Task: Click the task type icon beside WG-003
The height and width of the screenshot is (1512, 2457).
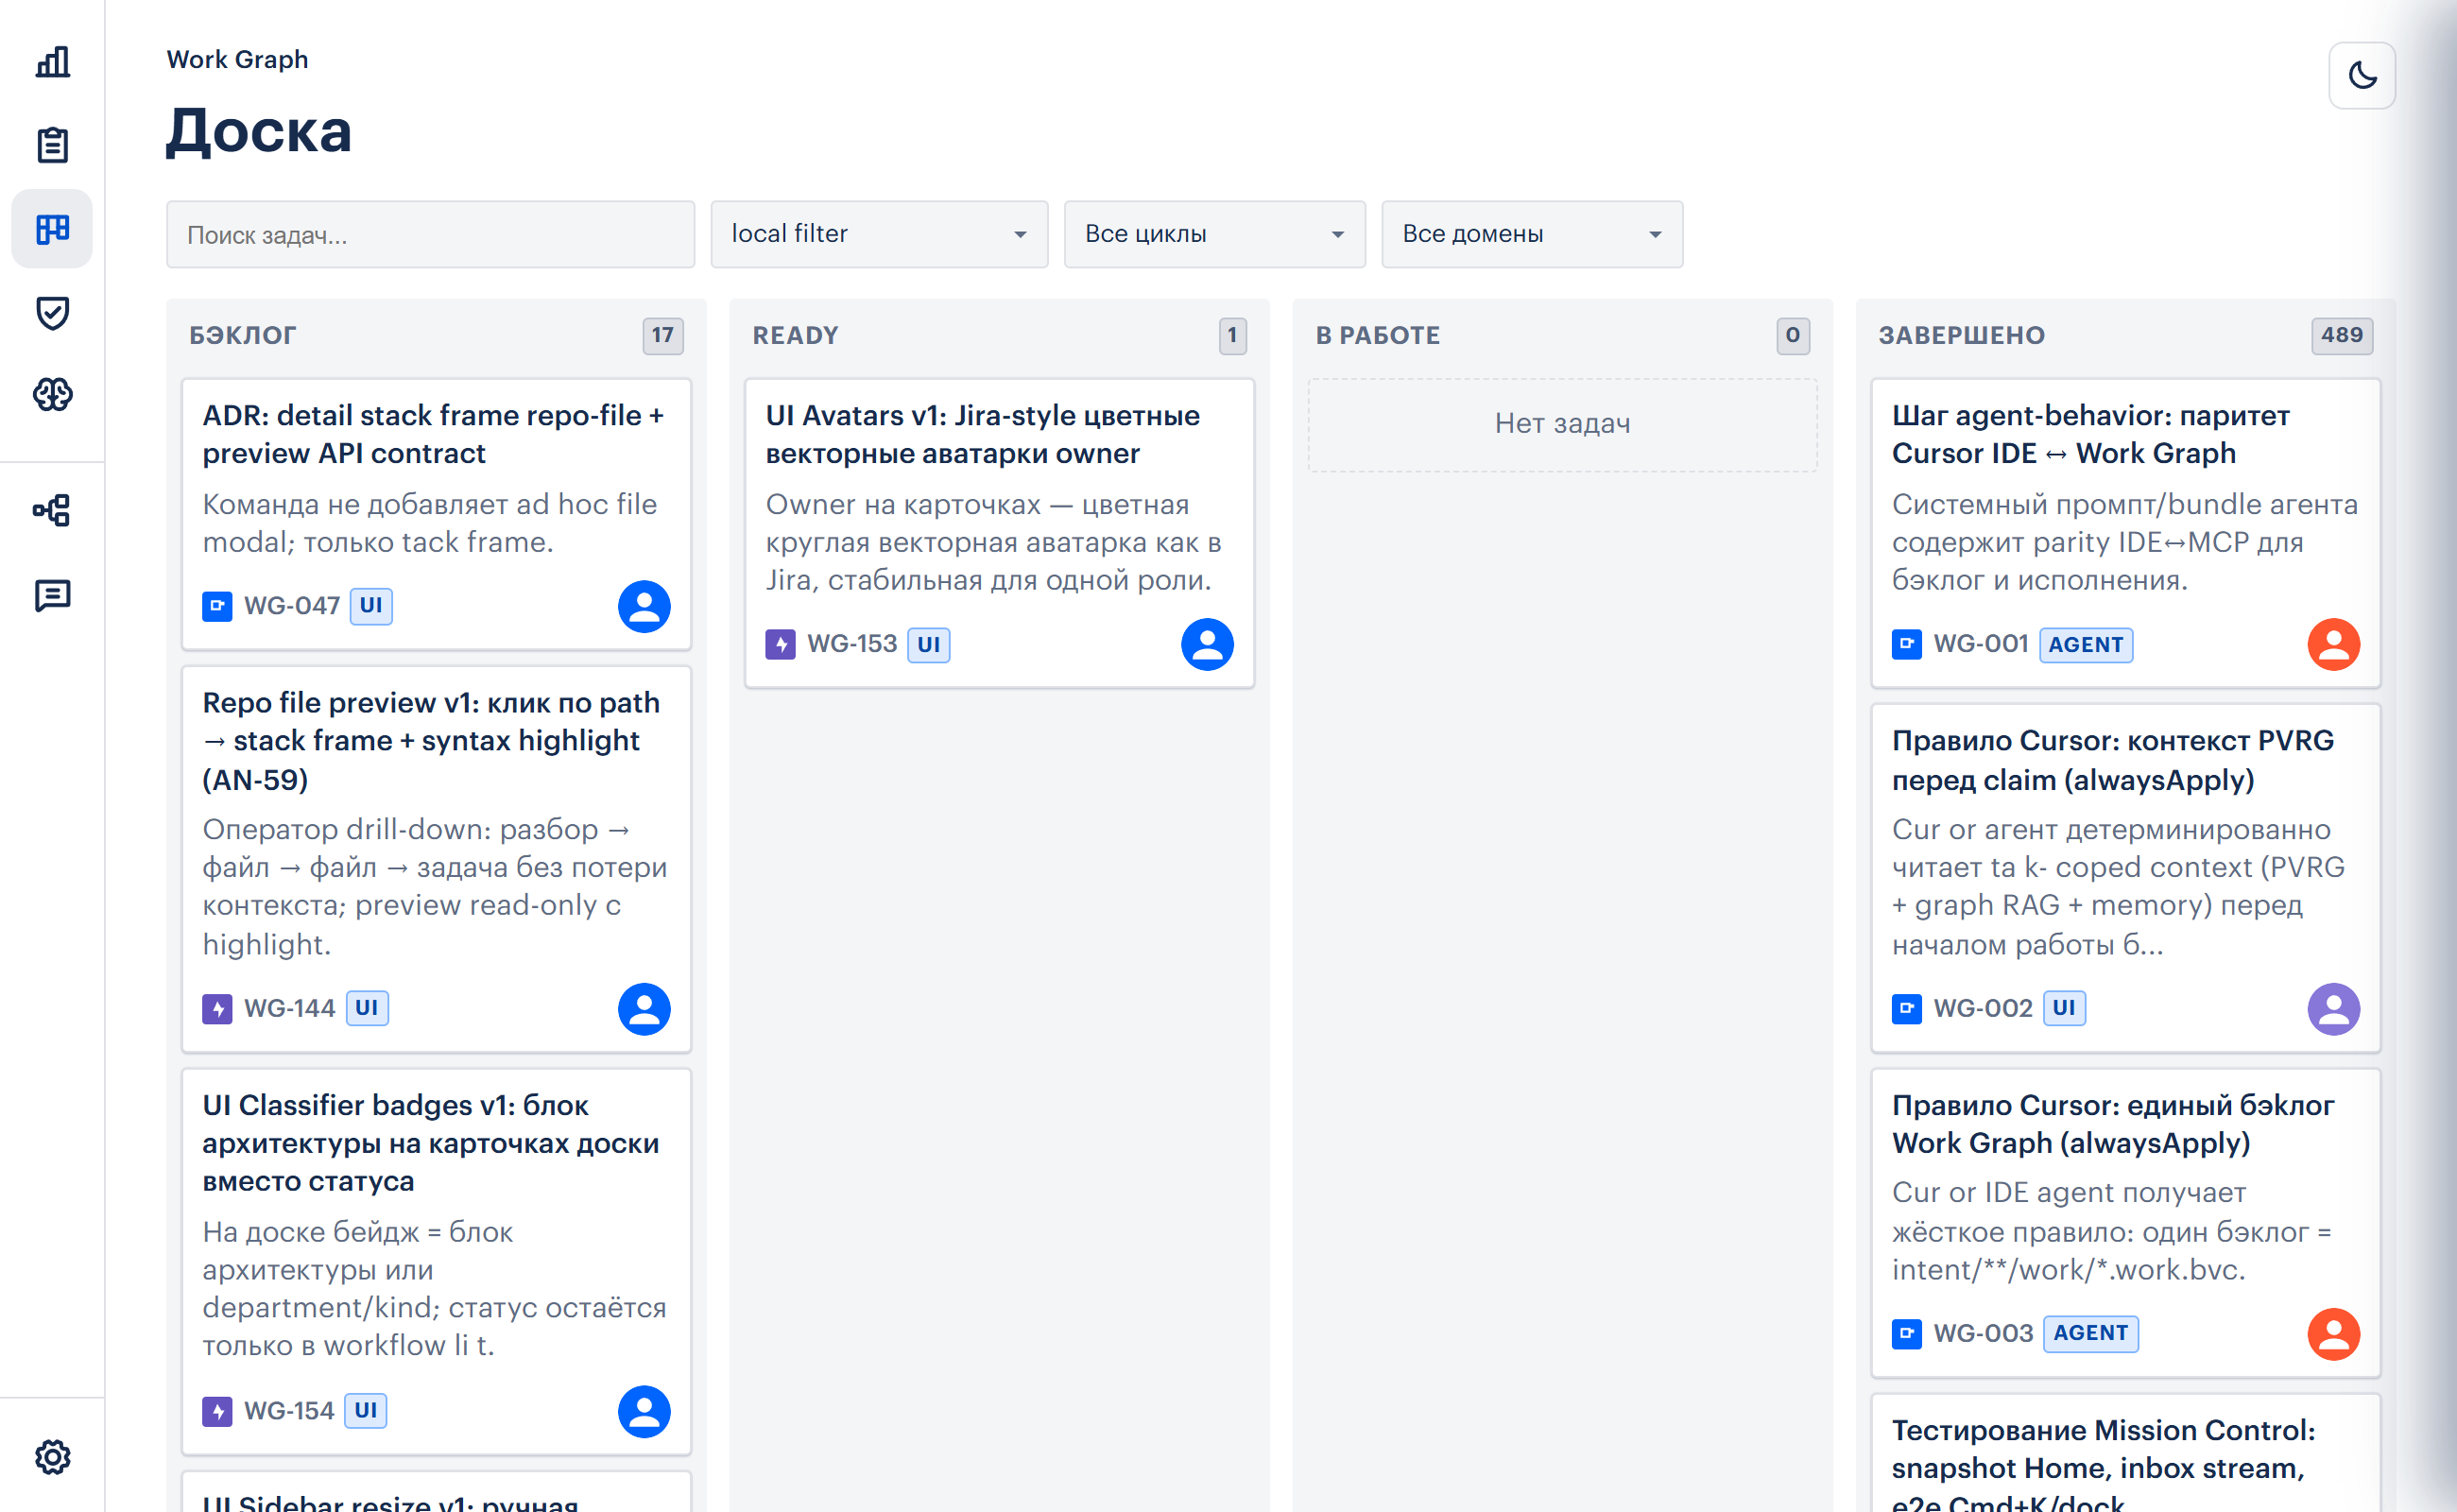Action: point(1906,1334)
